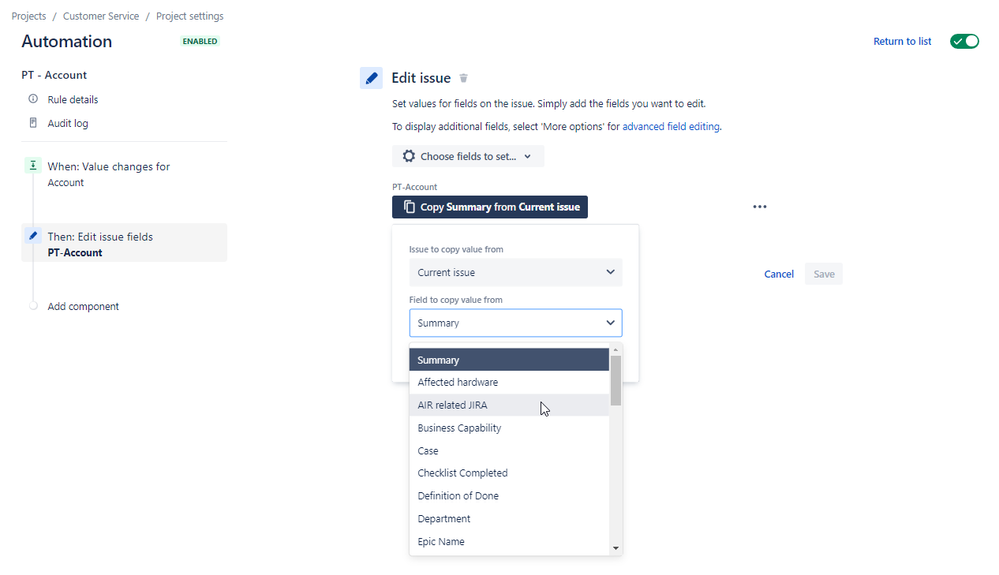Select Definition of Done option

point(509,496)
